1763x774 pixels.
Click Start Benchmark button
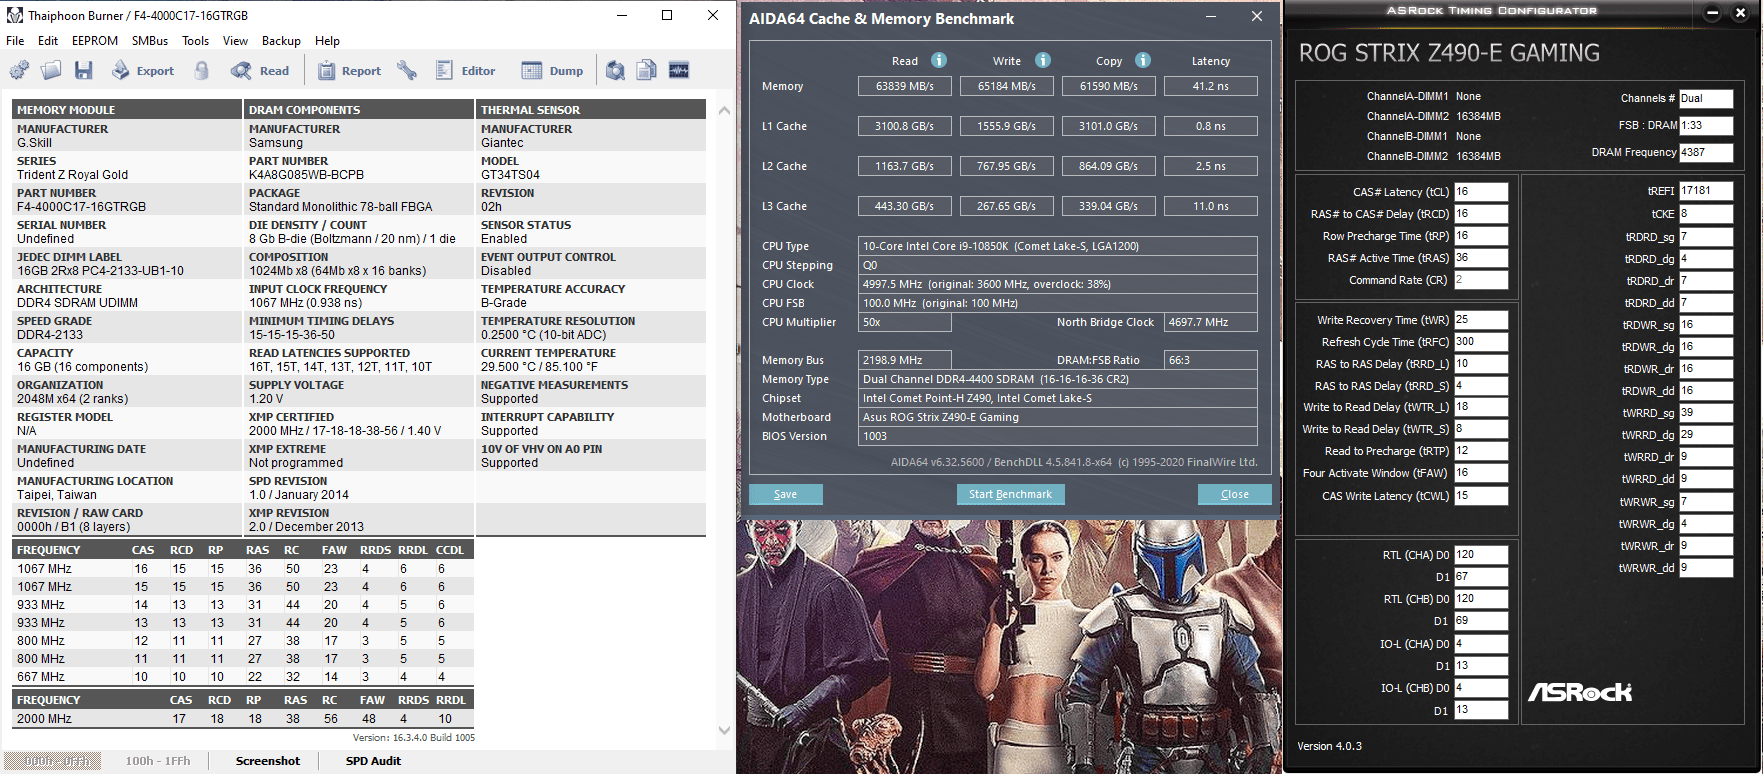[1010, 494]
